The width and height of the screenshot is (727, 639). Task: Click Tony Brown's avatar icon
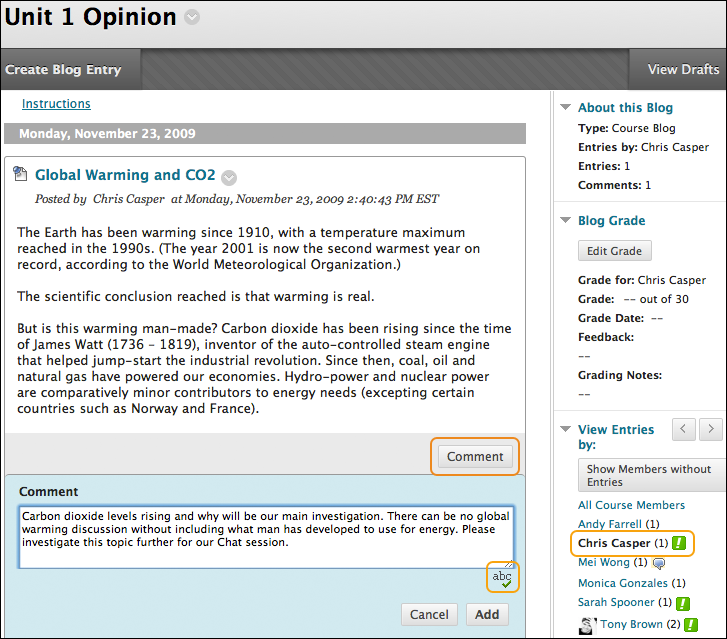(587, 624)
